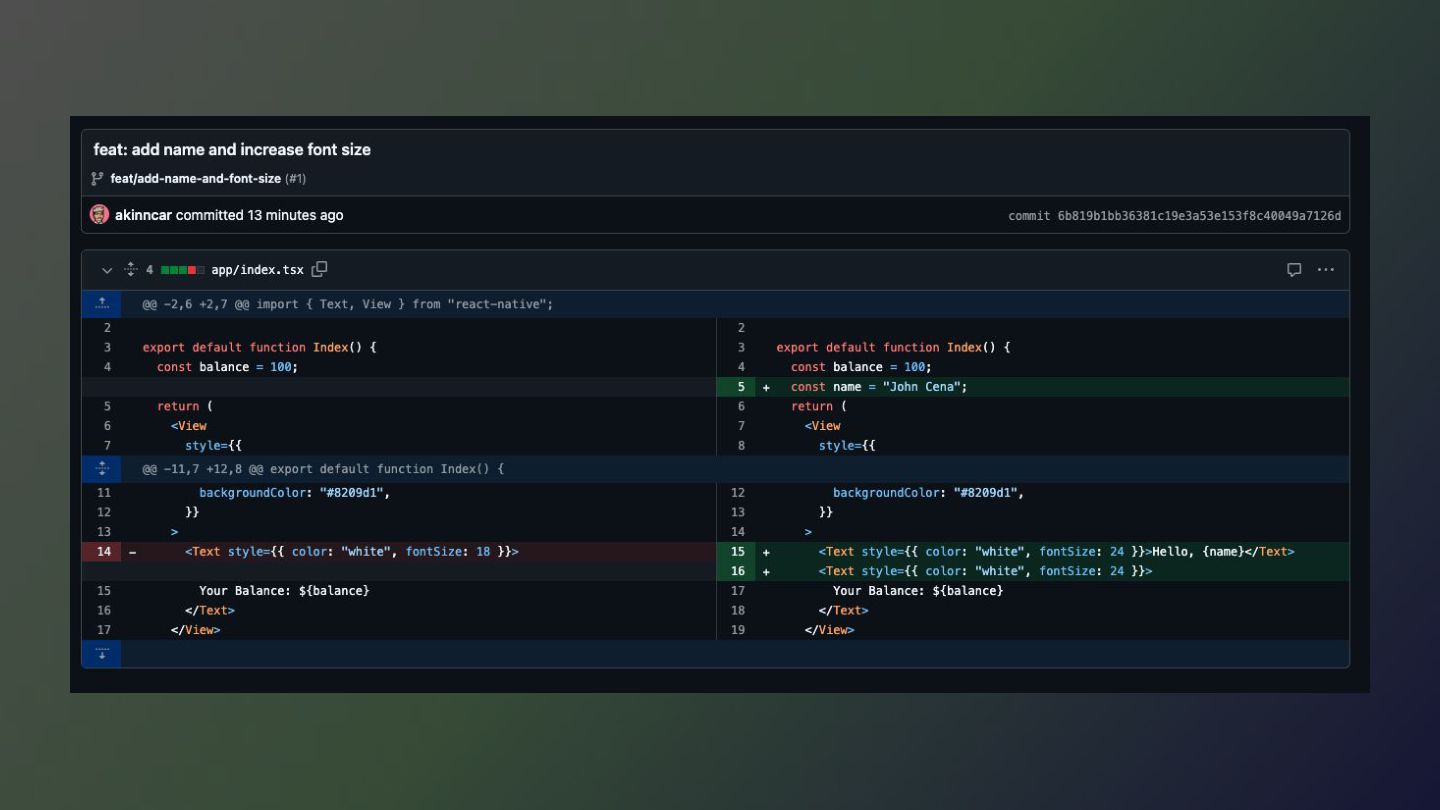Click the expand all lines icon
1440x810 pixels.
click(130, 270)
